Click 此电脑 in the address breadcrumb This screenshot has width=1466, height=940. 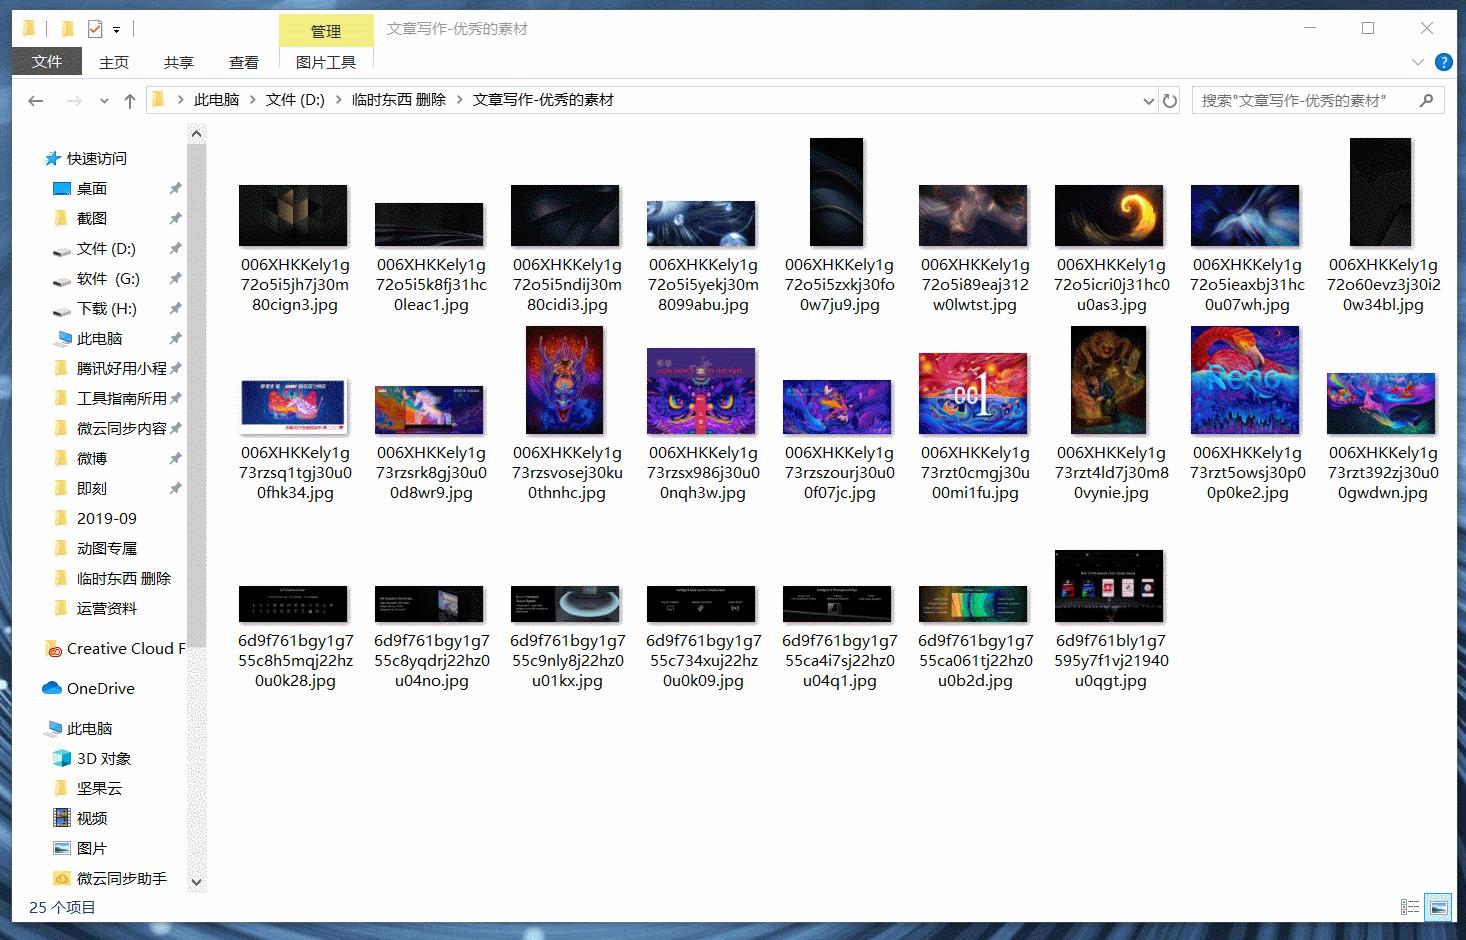(217, 100)
